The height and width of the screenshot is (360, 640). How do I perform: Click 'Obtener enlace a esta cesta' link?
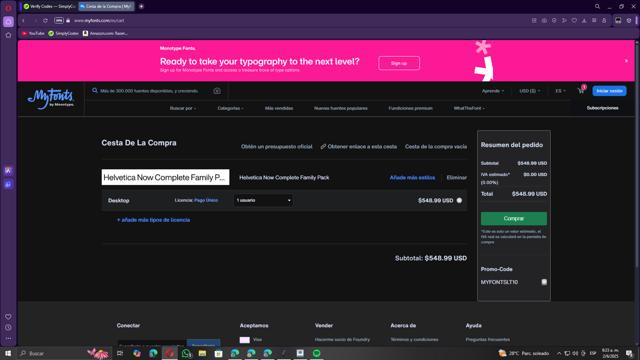click(359, 147)
